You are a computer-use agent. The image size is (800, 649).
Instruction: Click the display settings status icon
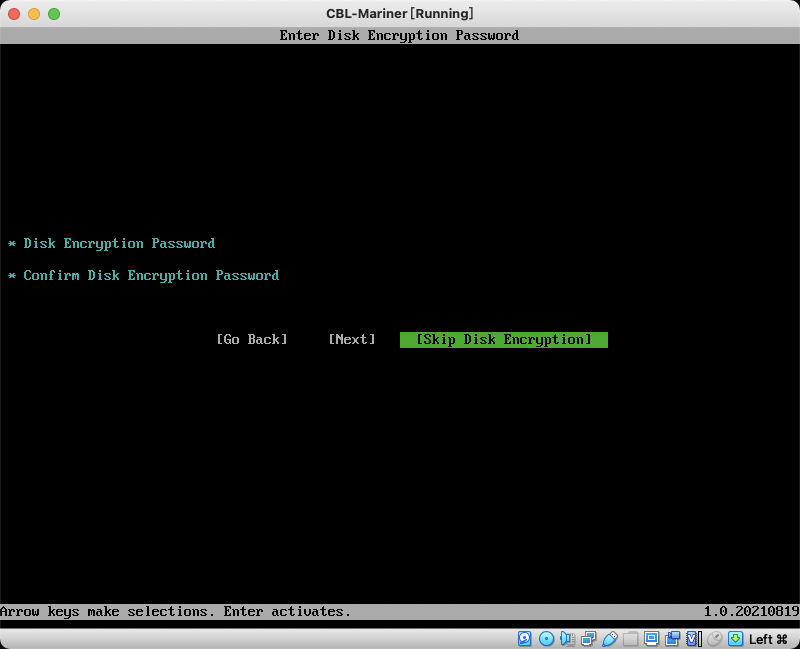coord(651,638)
